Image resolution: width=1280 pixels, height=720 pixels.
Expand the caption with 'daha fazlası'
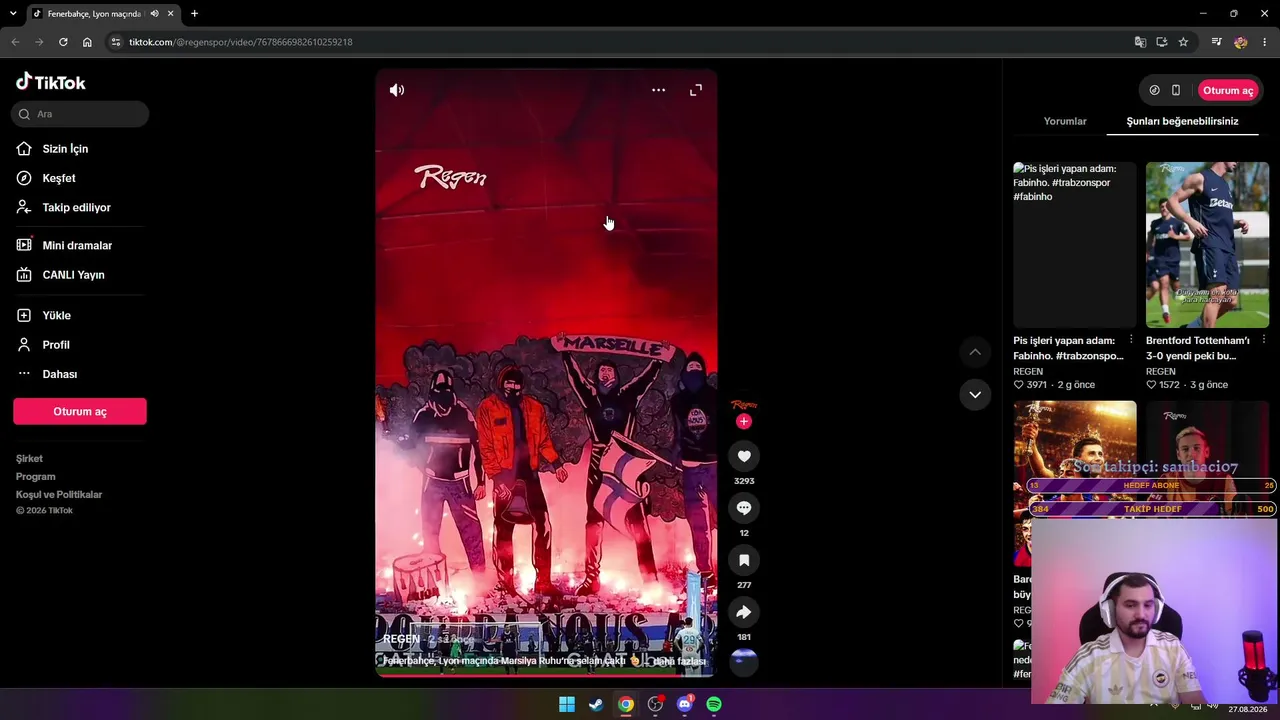[x=679, y=661]
